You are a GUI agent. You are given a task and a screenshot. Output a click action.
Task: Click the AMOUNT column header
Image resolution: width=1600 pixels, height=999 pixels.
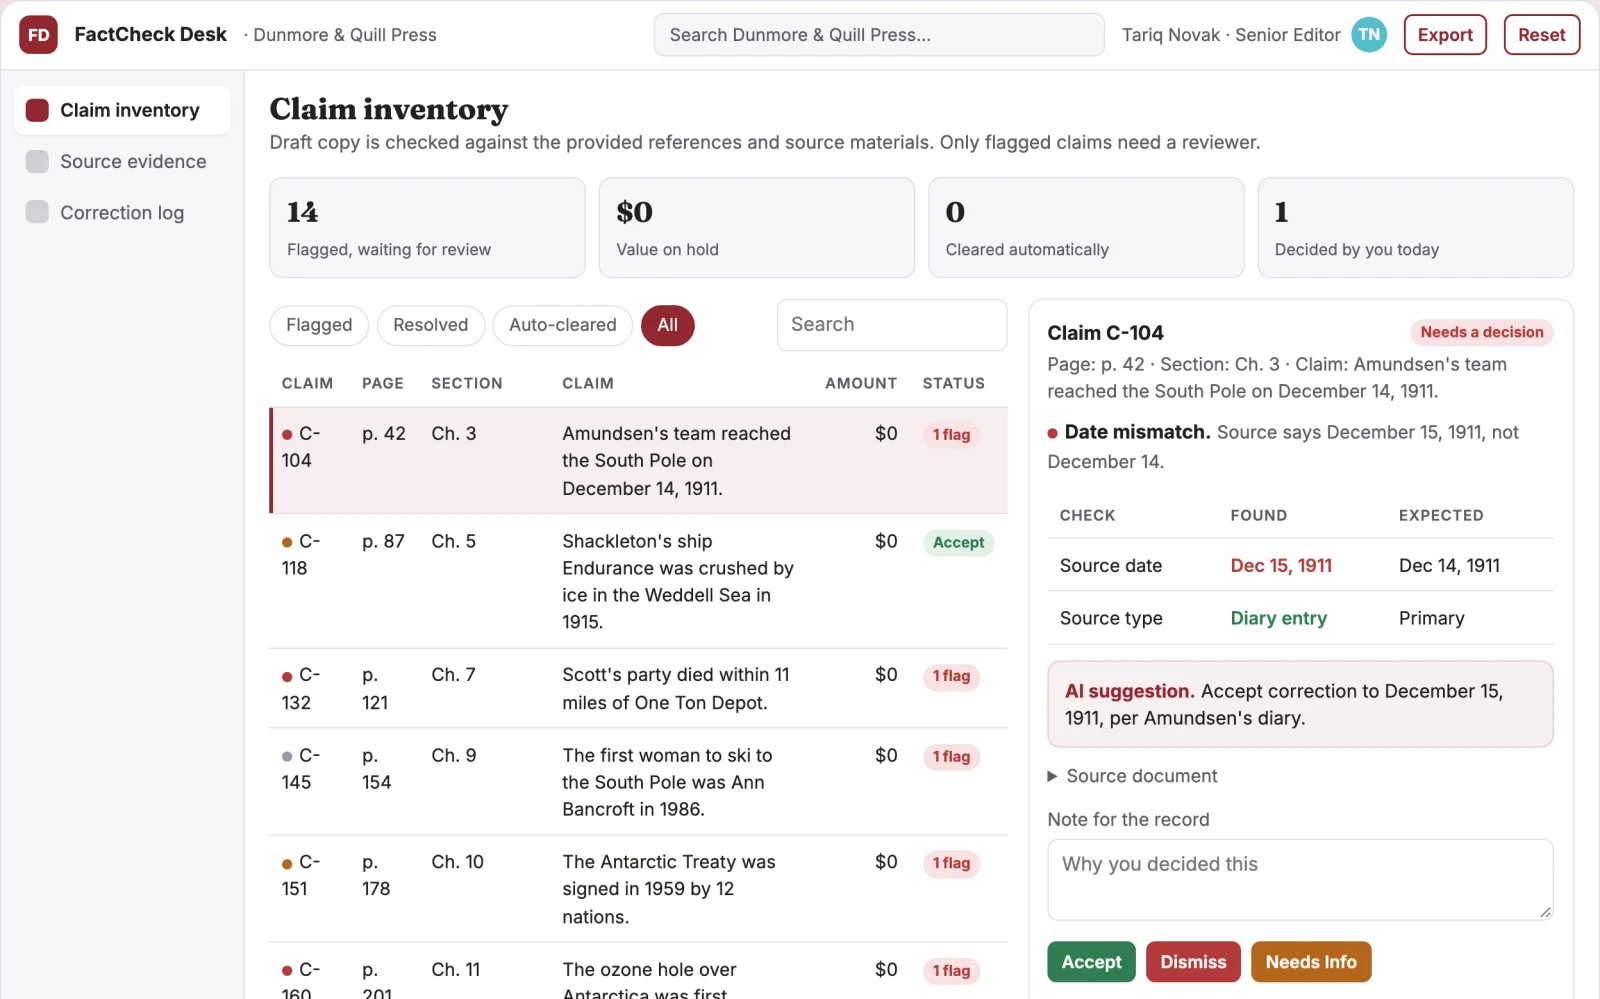point(861,383)
